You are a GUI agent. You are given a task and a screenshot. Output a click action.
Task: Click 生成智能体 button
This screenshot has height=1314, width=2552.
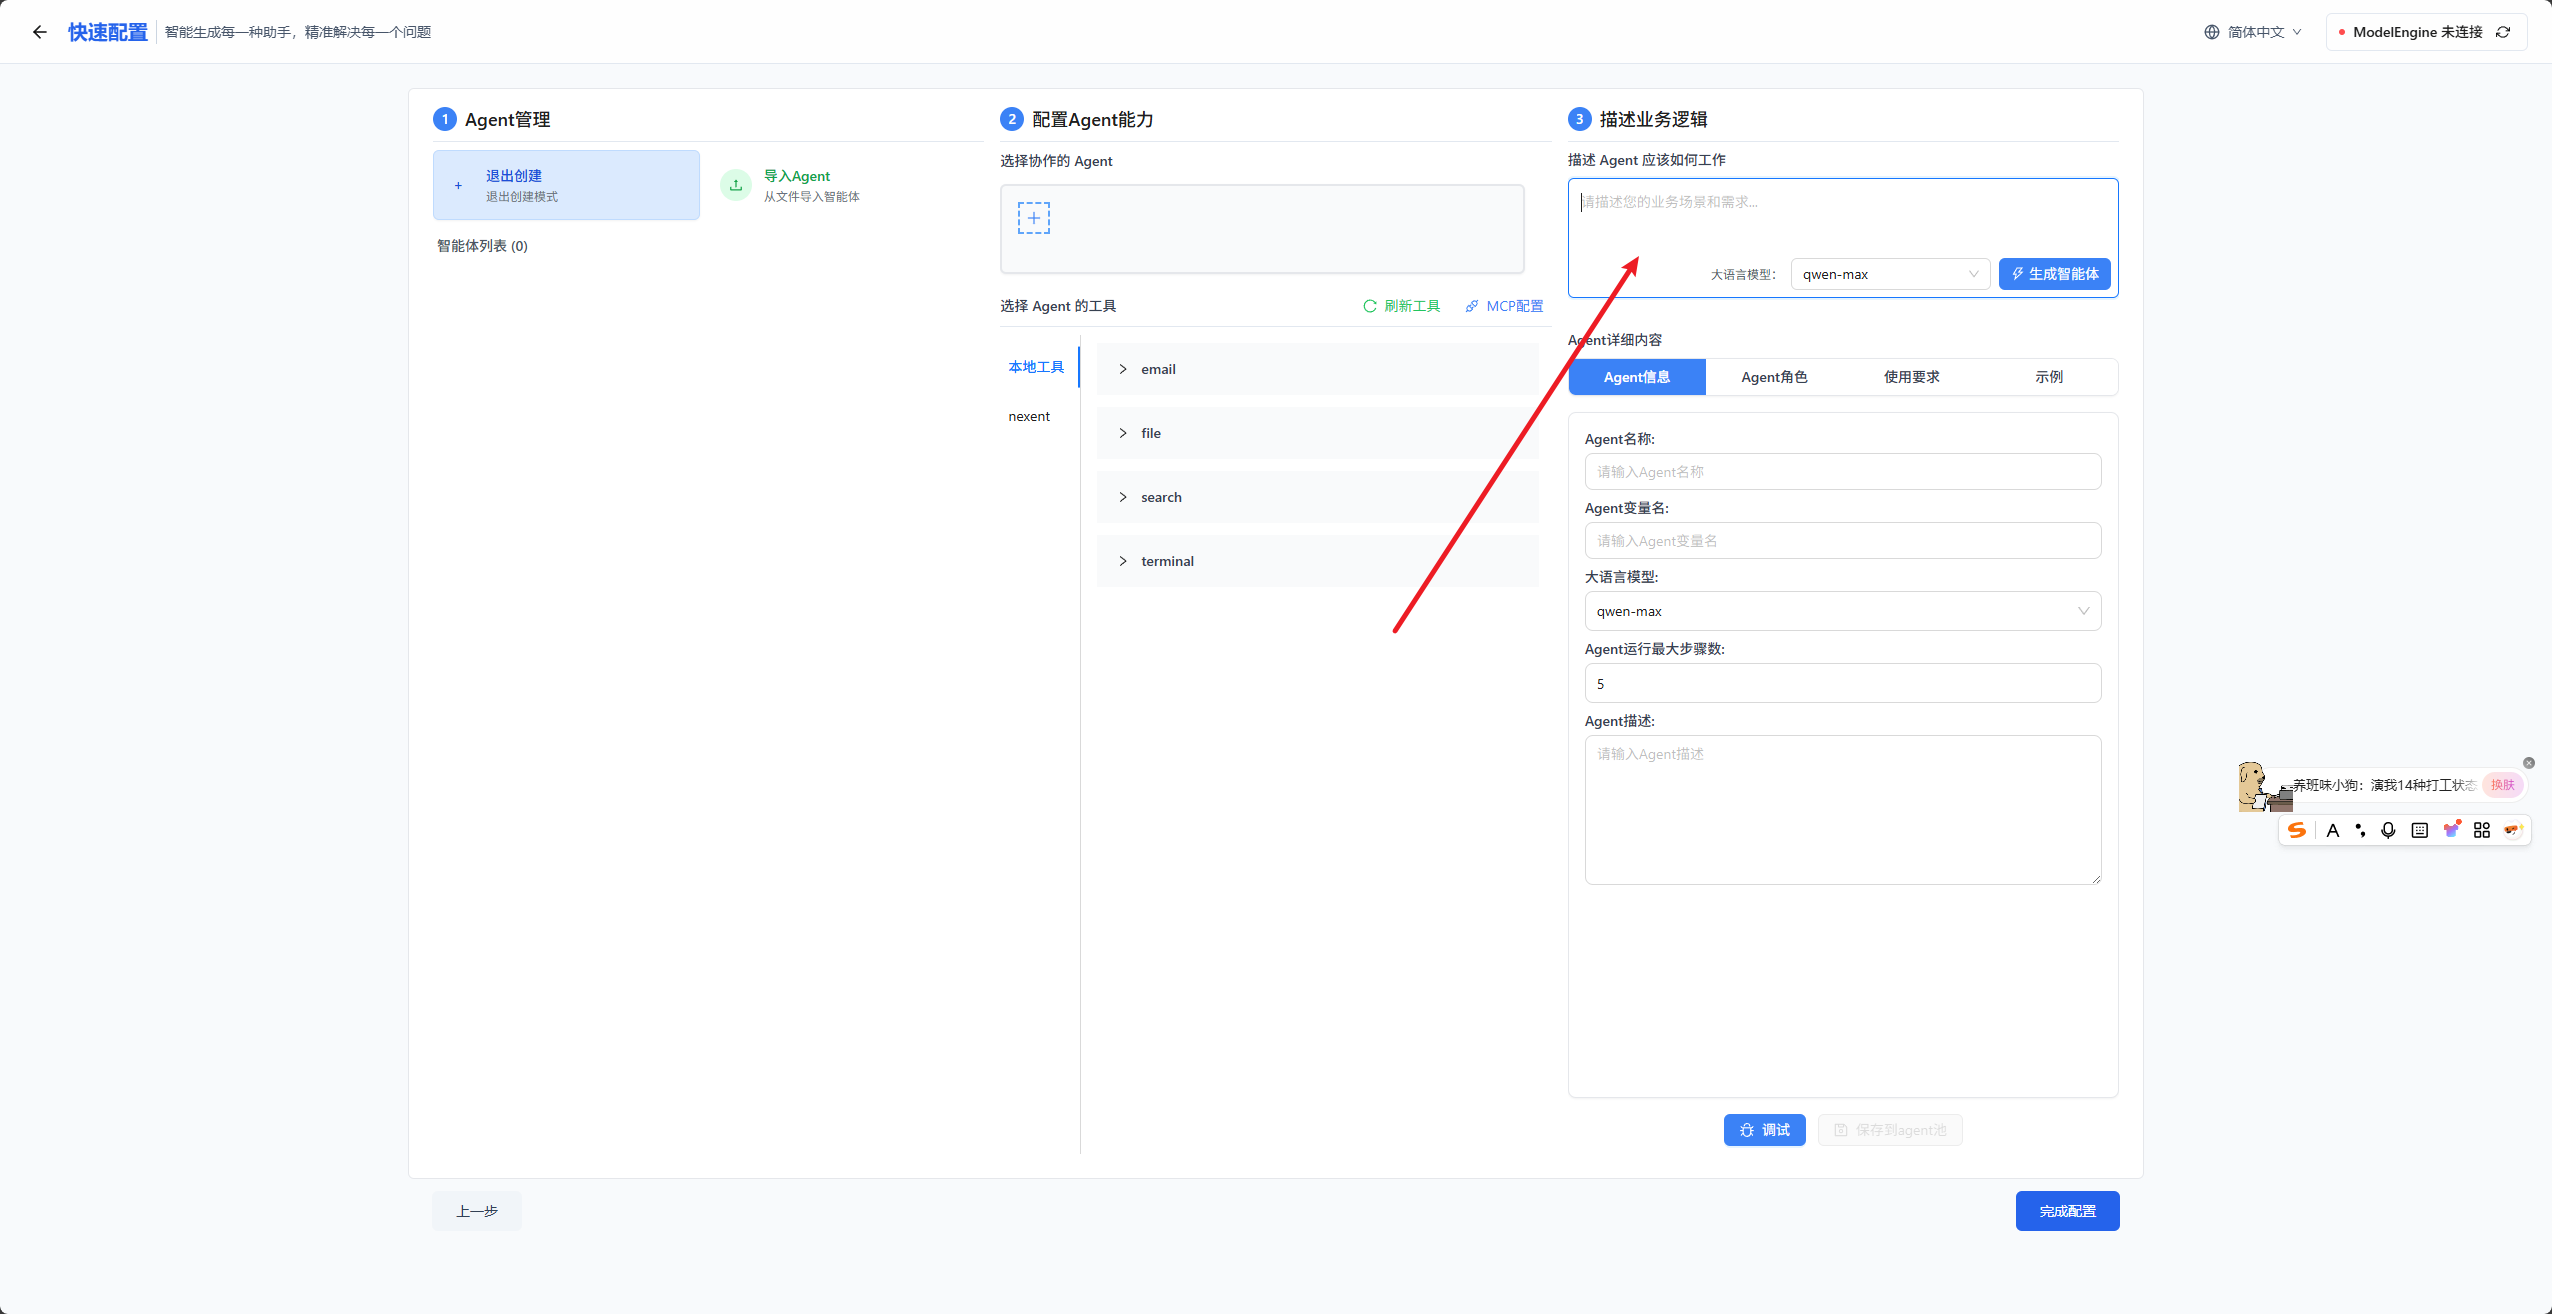(x=2054, y=274)
